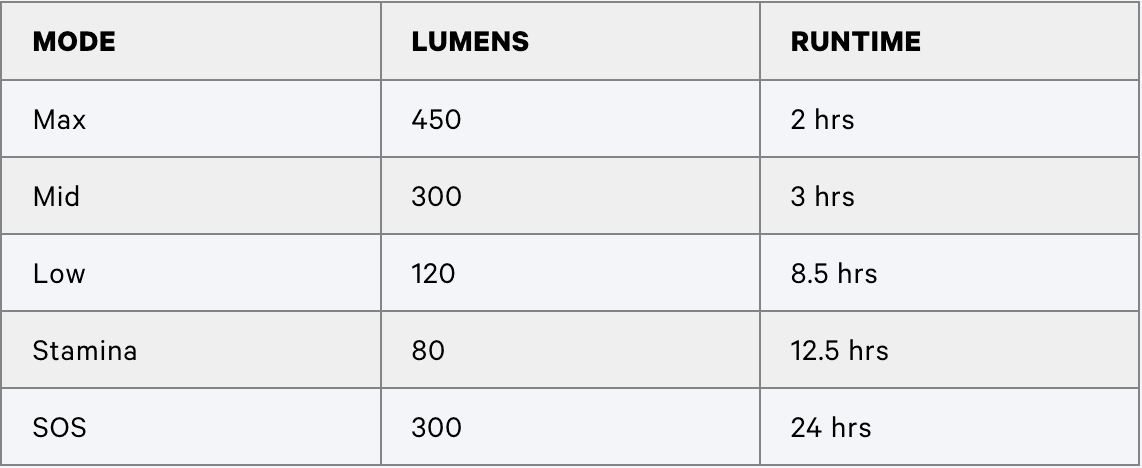Click the 24 hrs runtime cell
The width and height of the screenshot is (1142, 468).
pyautogui.click(x=950, y=427)
